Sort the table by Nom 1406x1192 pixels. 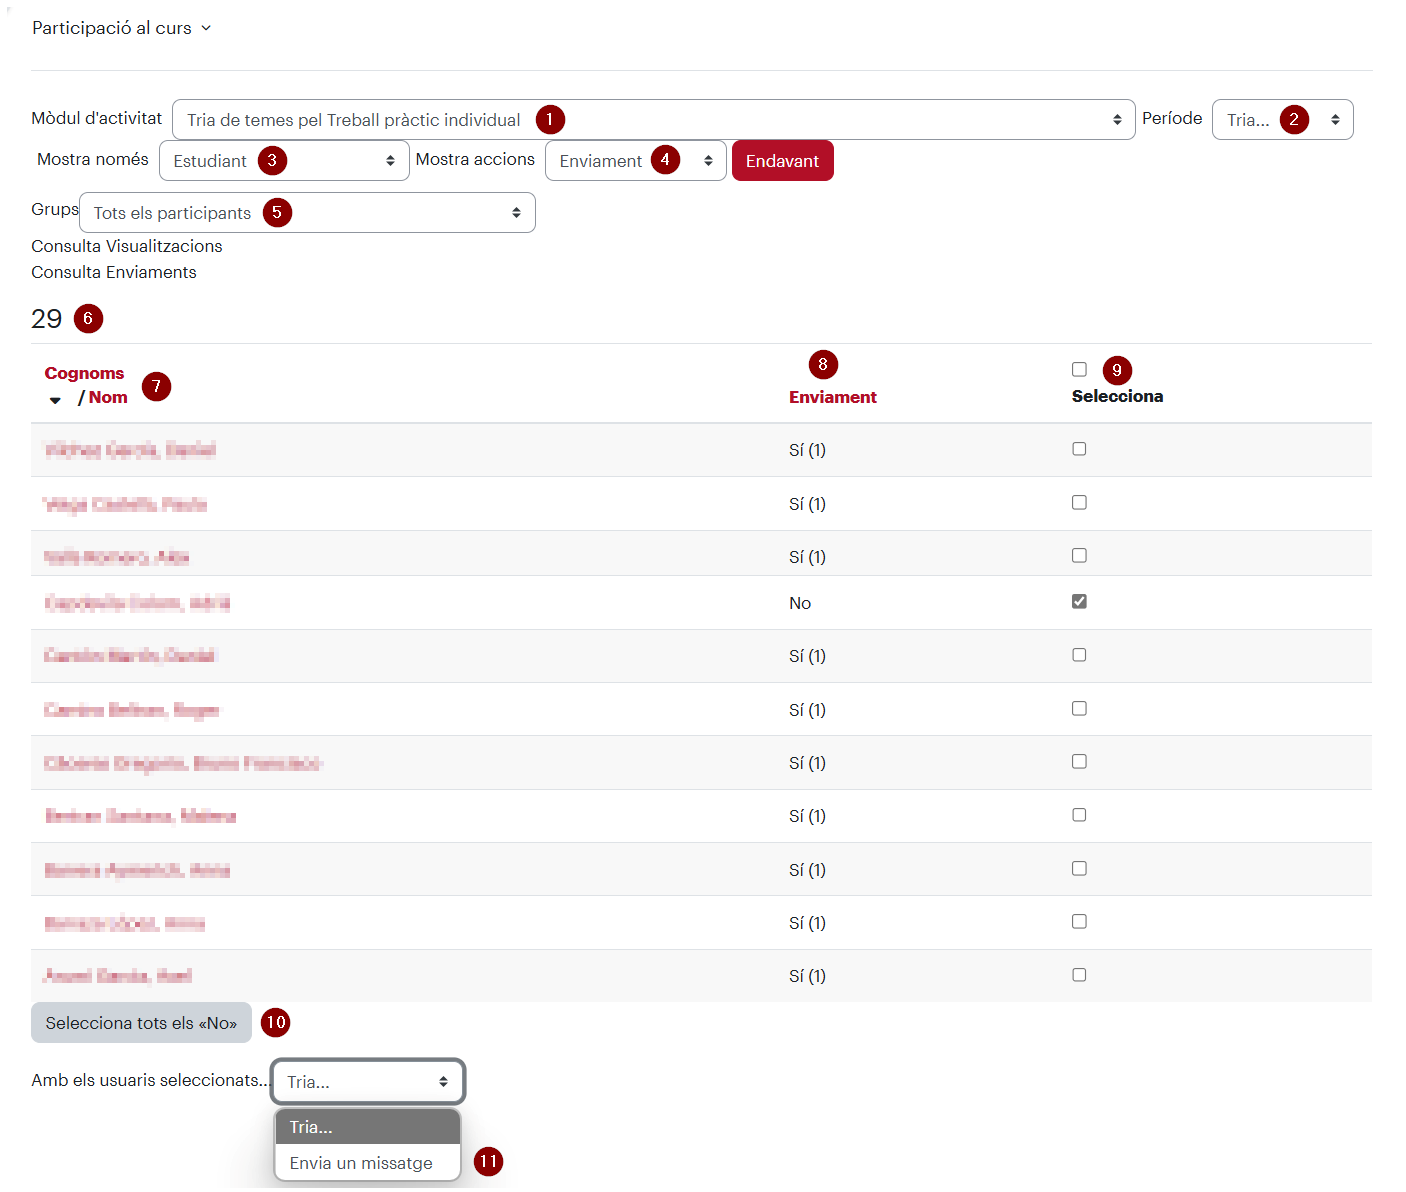108,397
